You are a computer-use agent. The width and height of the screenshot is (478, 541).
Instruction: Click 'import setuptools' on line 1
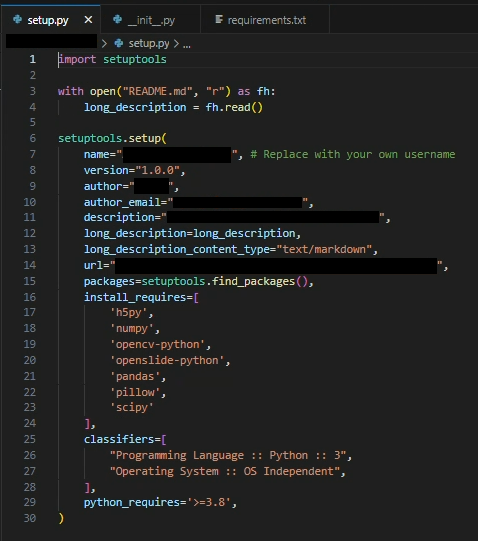point(112,59)
